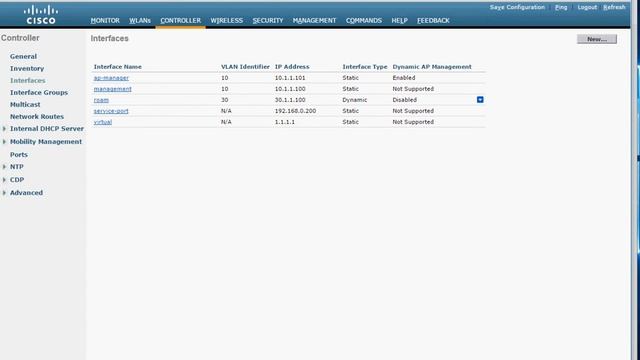Open the WIRELESS menu
640x360 pixels.
coord(227,20)
